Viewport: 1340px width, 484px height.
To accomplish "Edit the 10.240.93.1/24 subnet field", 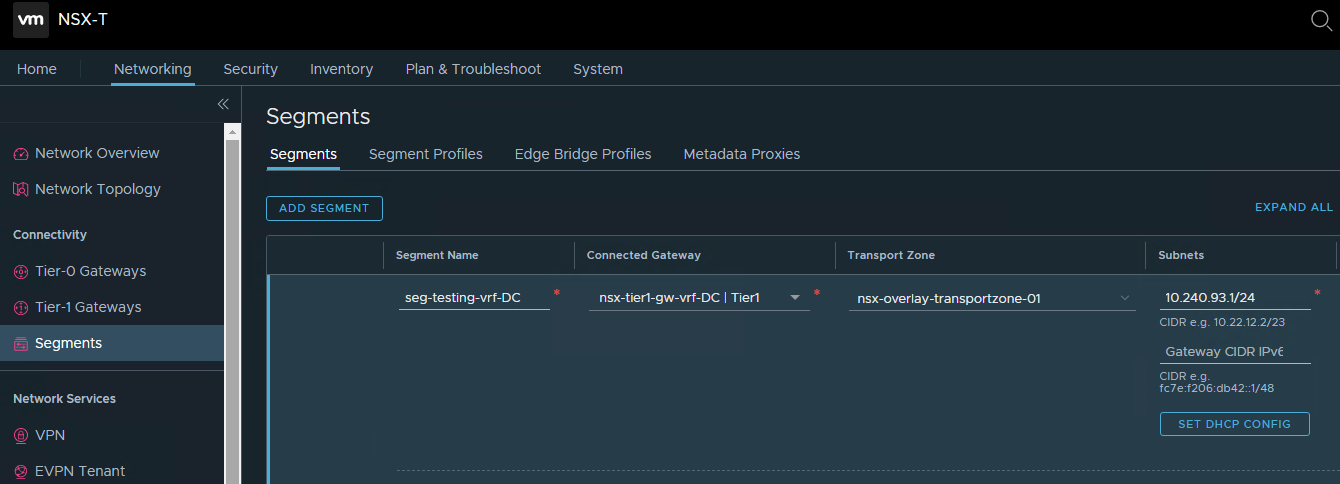I will click(x=1235, y=297).
